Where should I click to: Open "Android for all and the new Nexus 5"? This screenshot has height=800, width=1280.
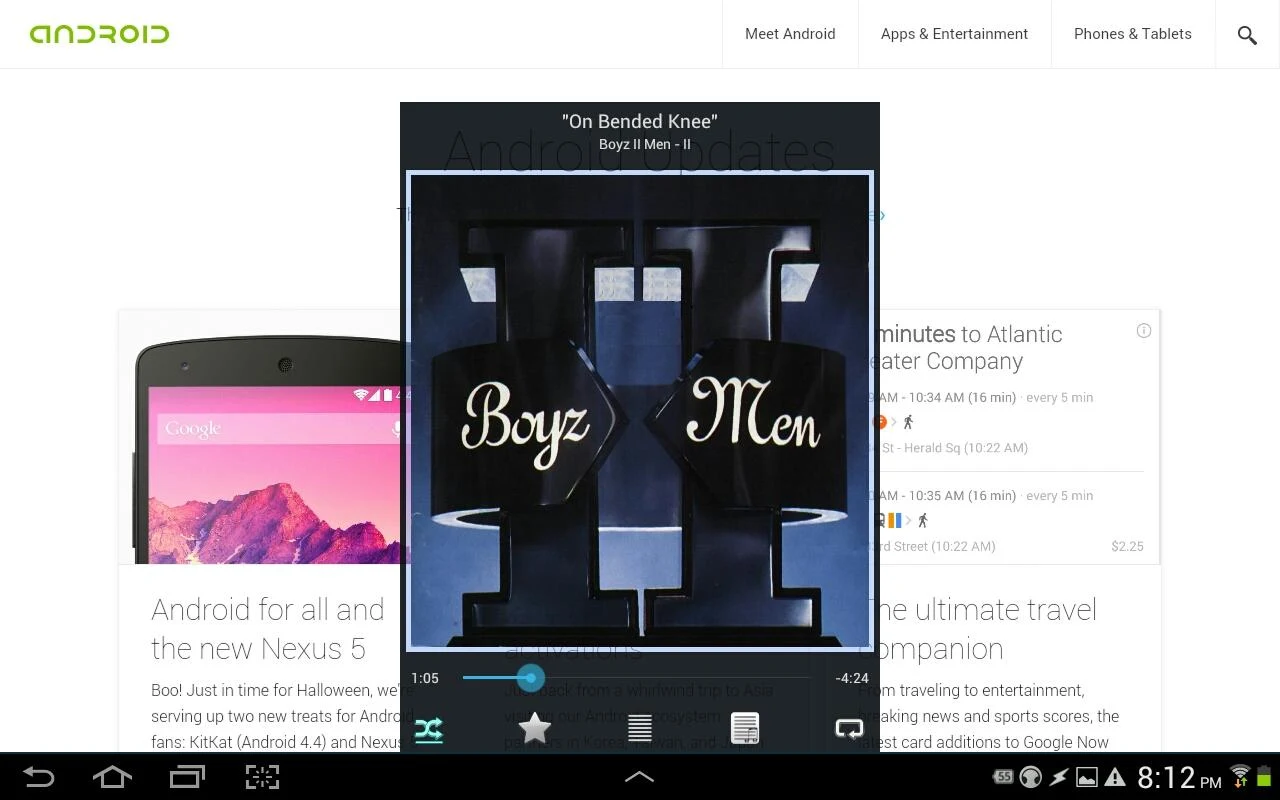268,629
